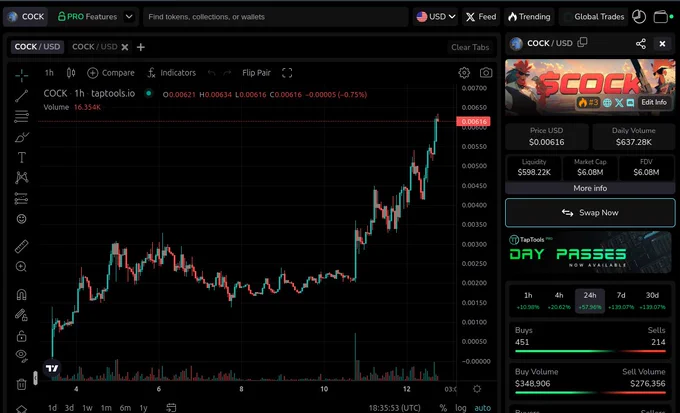Viewport: 680px width, 413px height.
Task: Focus the token search field
Action: pyautogui.click(x=276, y=17)
